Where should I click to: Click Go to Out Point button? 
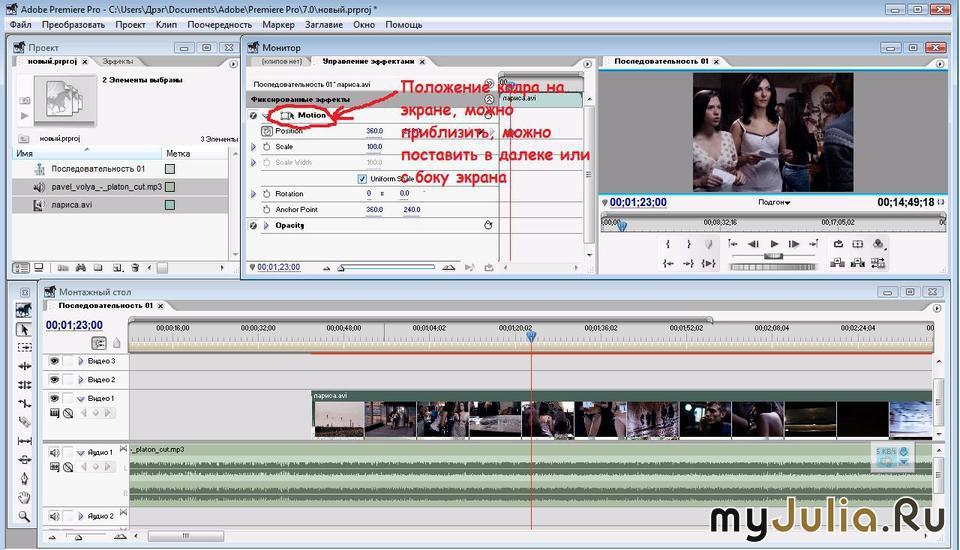[x=689, y=263]
